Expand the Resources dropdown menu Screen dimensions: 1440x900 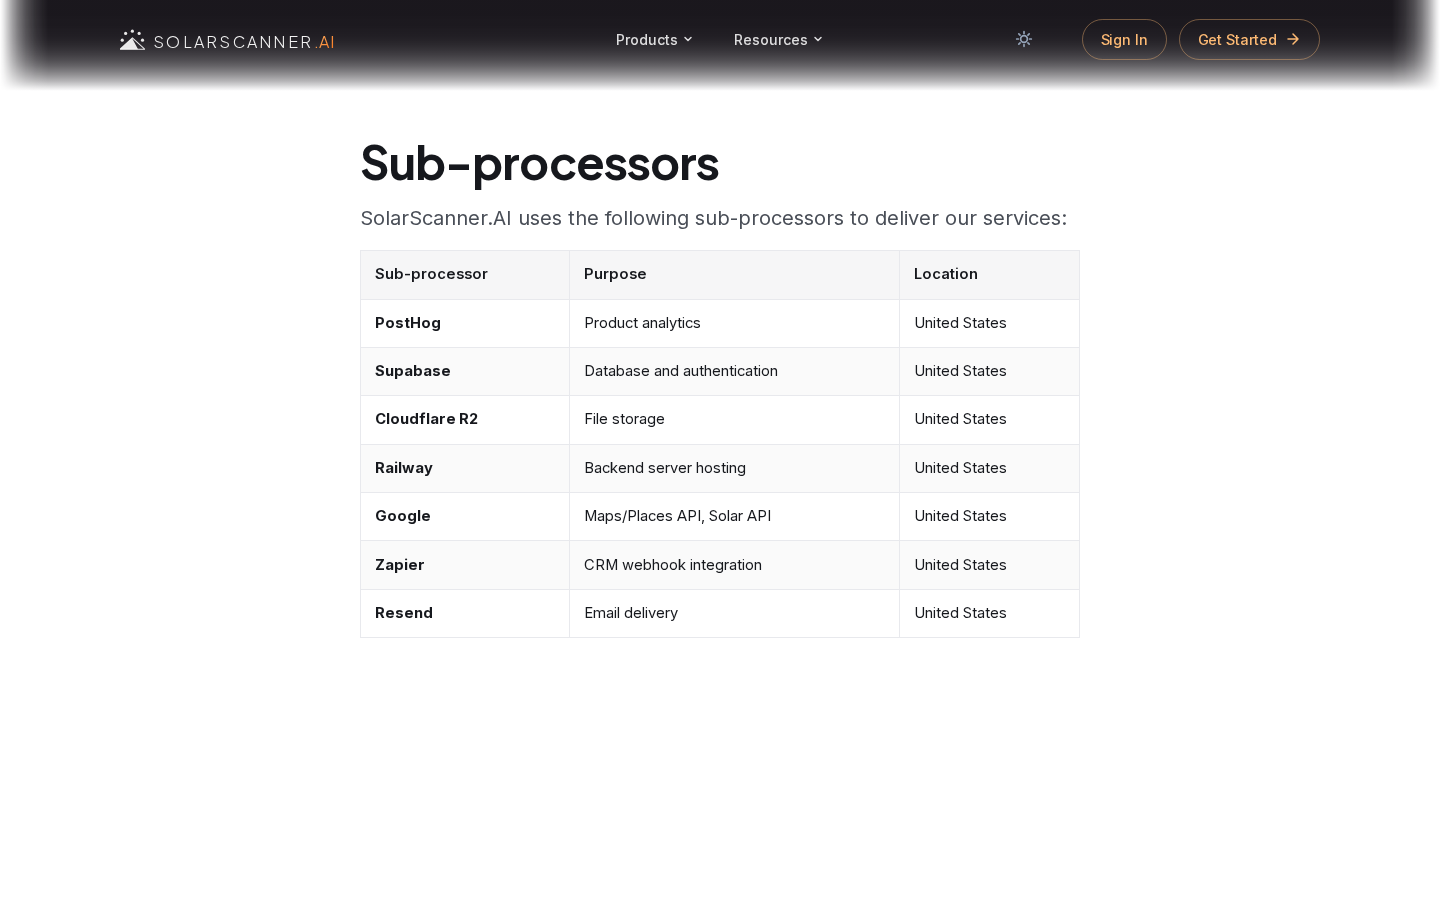[778, 40]
